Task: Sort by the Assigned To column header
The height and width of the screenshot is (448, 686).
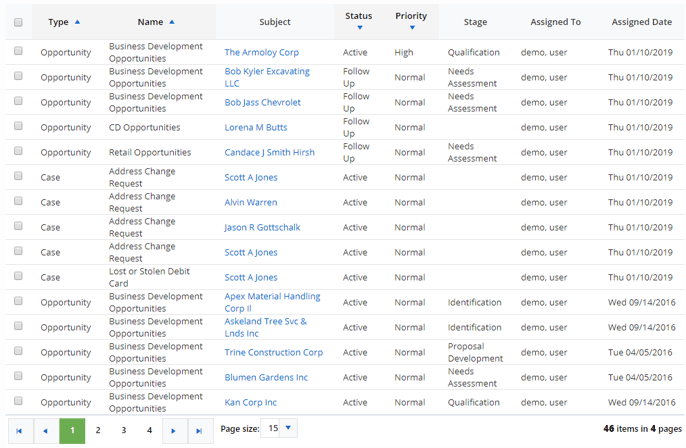Action: click(x=556, y=22)
